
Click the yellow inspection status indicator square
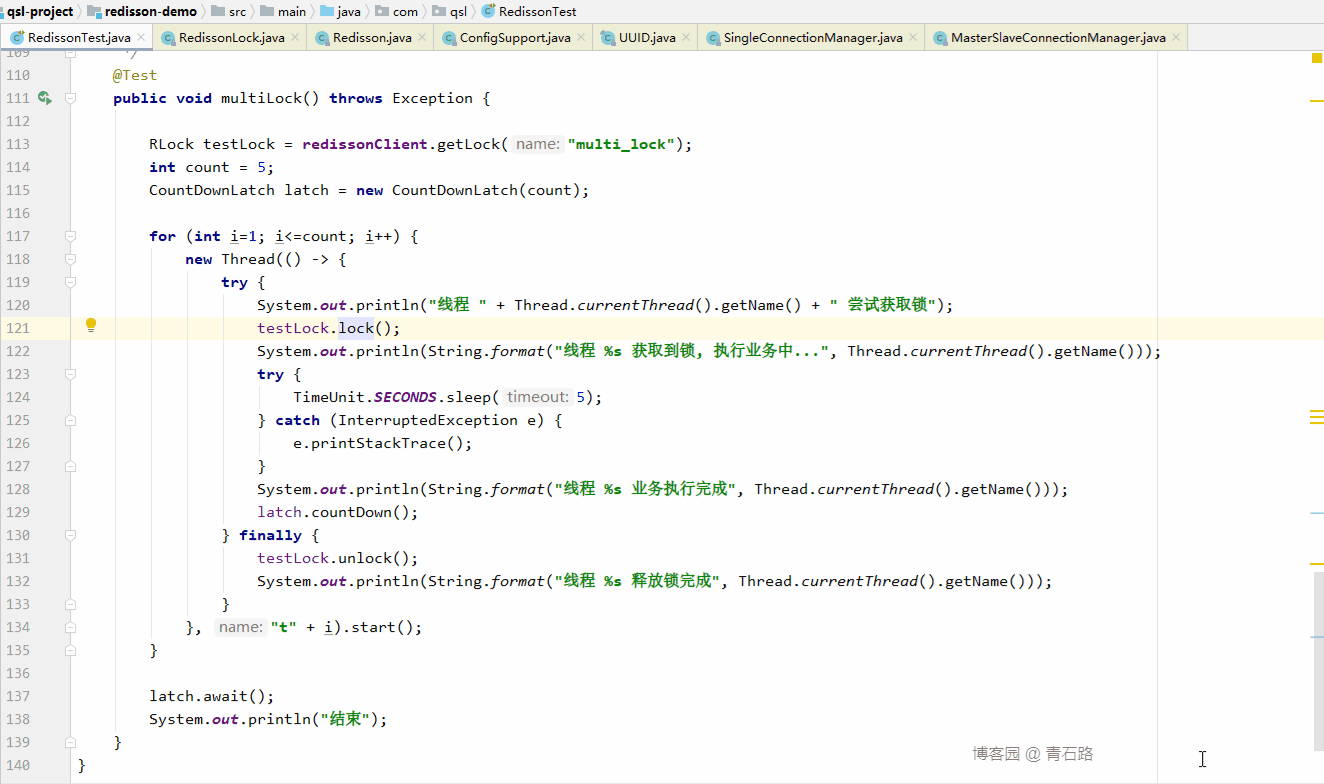pos(1317,58)
